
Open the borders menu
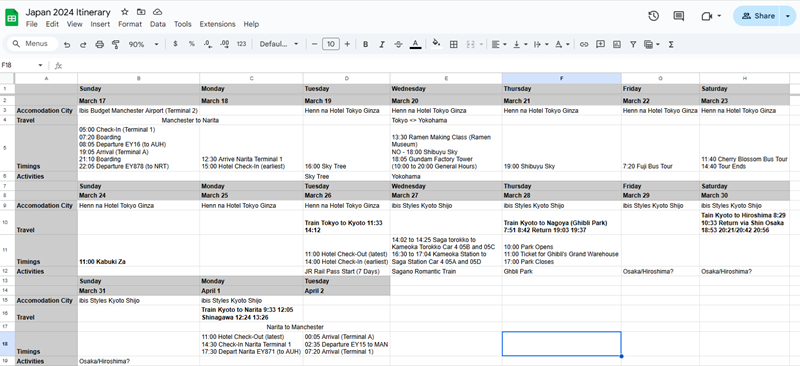click(453, 44)
